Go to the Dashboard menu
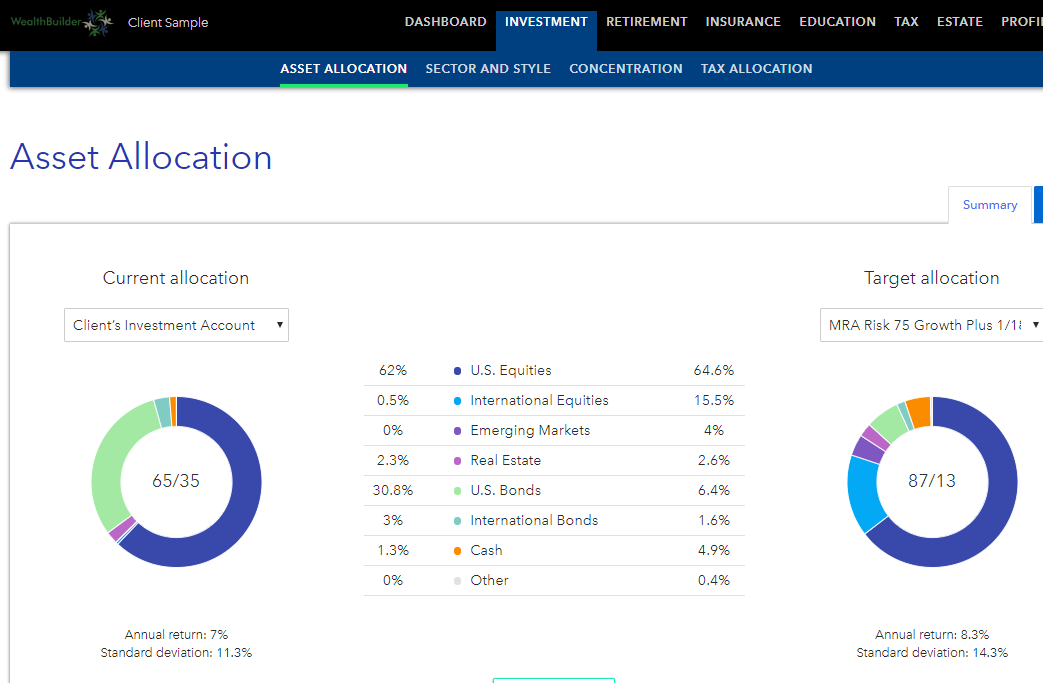This screenshot has height=683, width=1043. pyautogui.click(x=446, y=22)
